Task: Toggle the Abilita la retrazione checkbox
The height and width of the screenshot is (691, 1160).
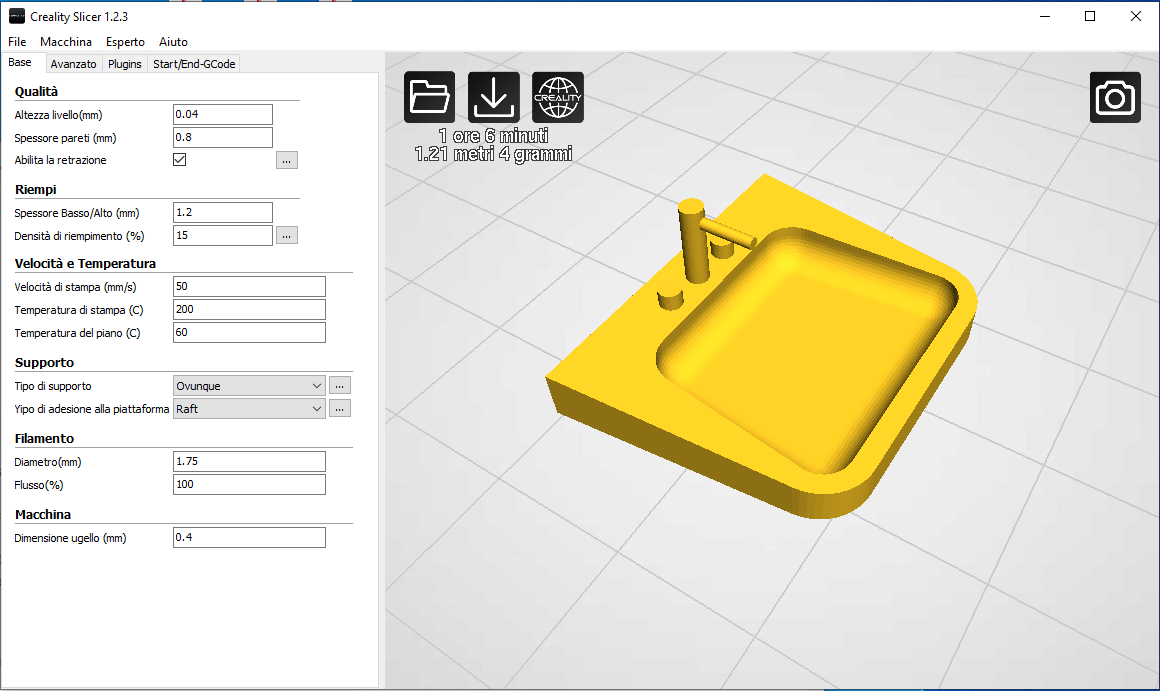Action: pos(180,160)
